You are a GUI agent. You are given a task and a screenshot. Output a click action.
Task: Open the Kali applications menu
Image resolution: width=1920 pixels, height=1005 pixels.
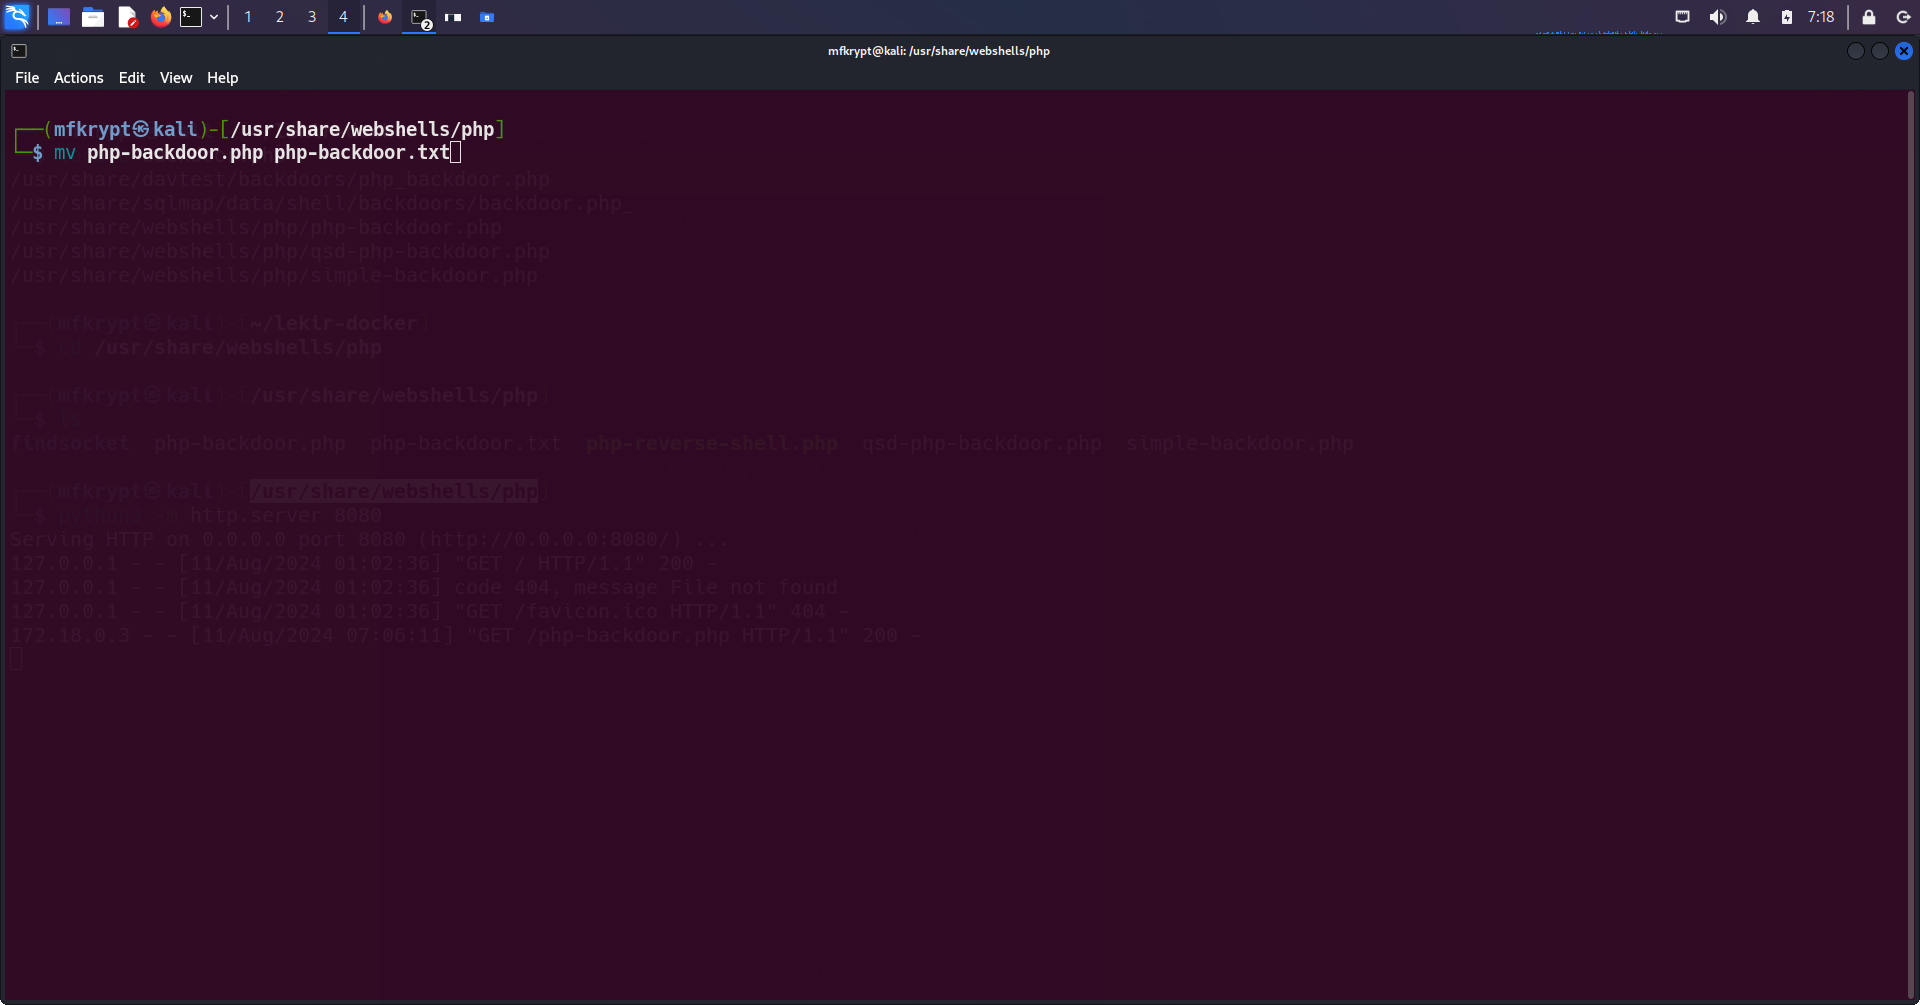[17, 17]
